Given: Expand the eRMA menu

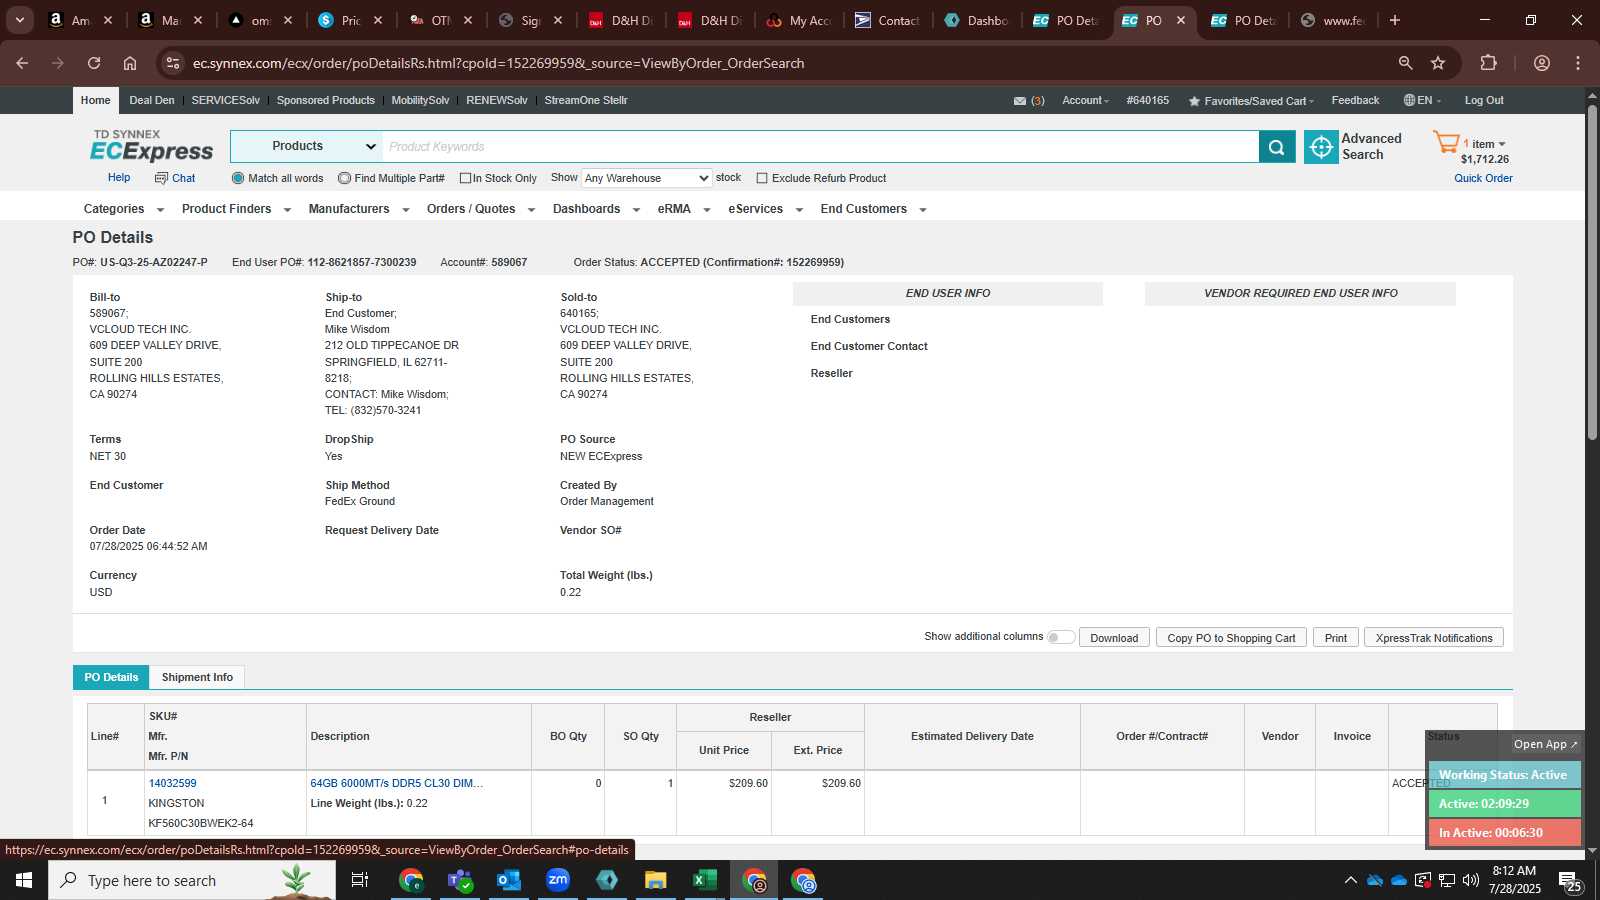Looking at the screenshot, I should pos(684,209).
